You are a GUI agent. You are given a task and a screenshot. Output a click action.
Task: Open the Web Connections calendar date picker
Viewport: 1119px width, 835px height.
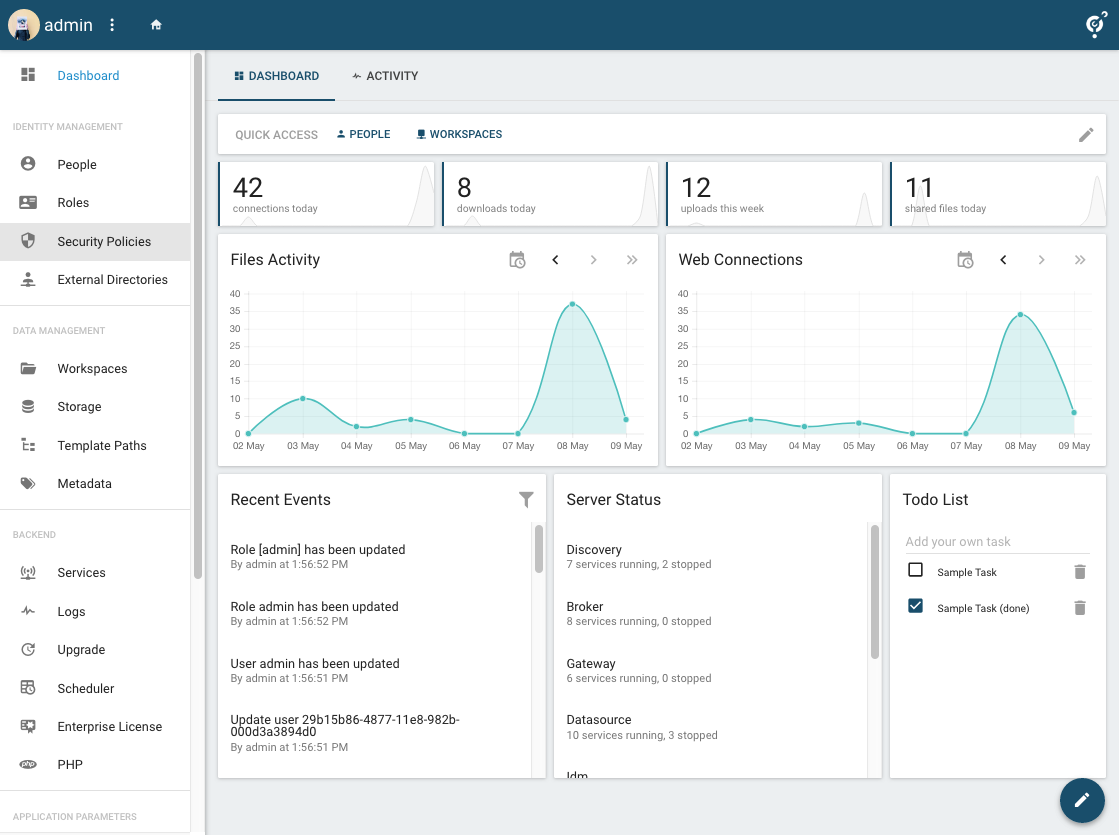click(x=965, y=260)
